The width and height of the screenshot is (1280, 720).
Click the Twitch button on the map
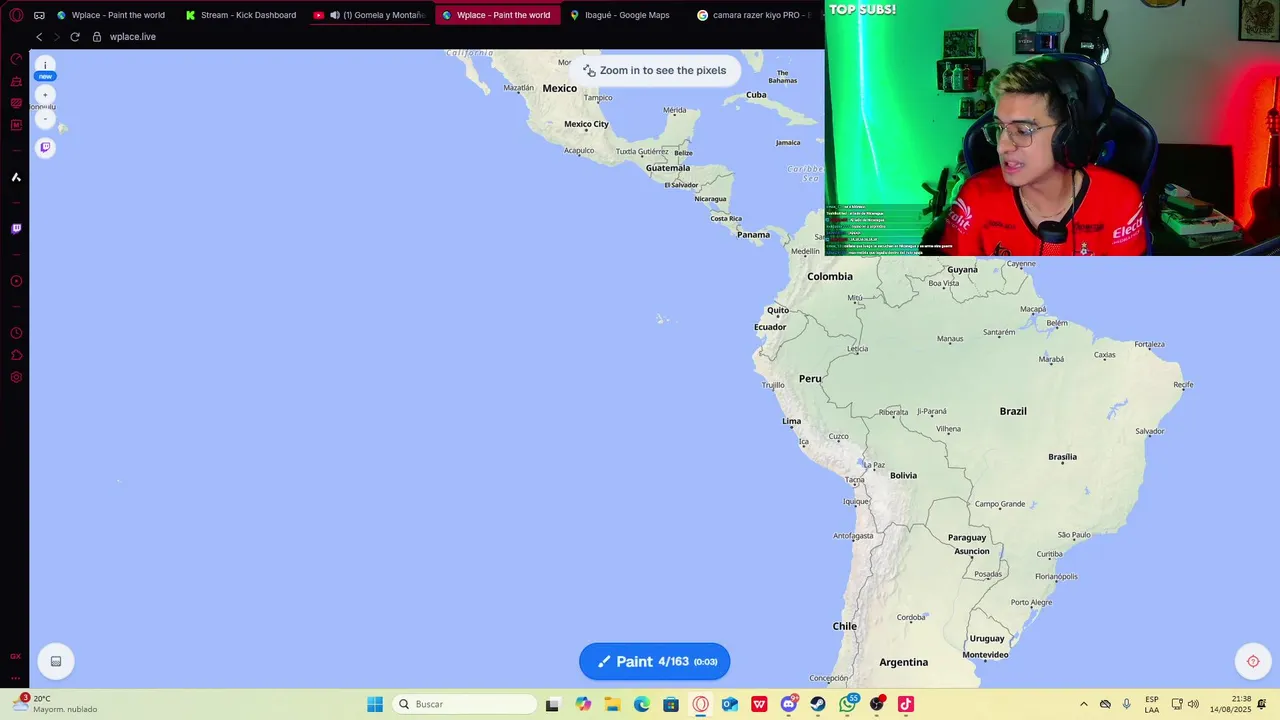click(x=45, y=147)
